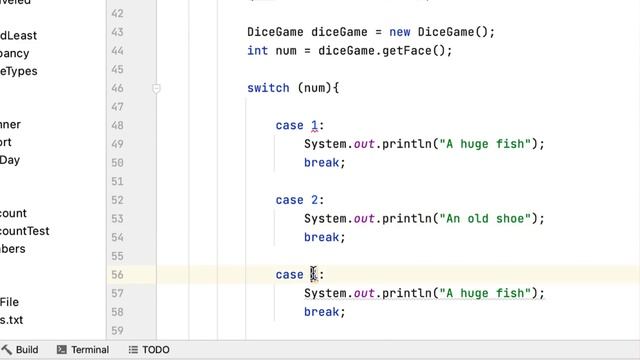Click the 'switch' keyword on line 46
The width and height of the screenshot is (640, 360).
click(268, 88)
